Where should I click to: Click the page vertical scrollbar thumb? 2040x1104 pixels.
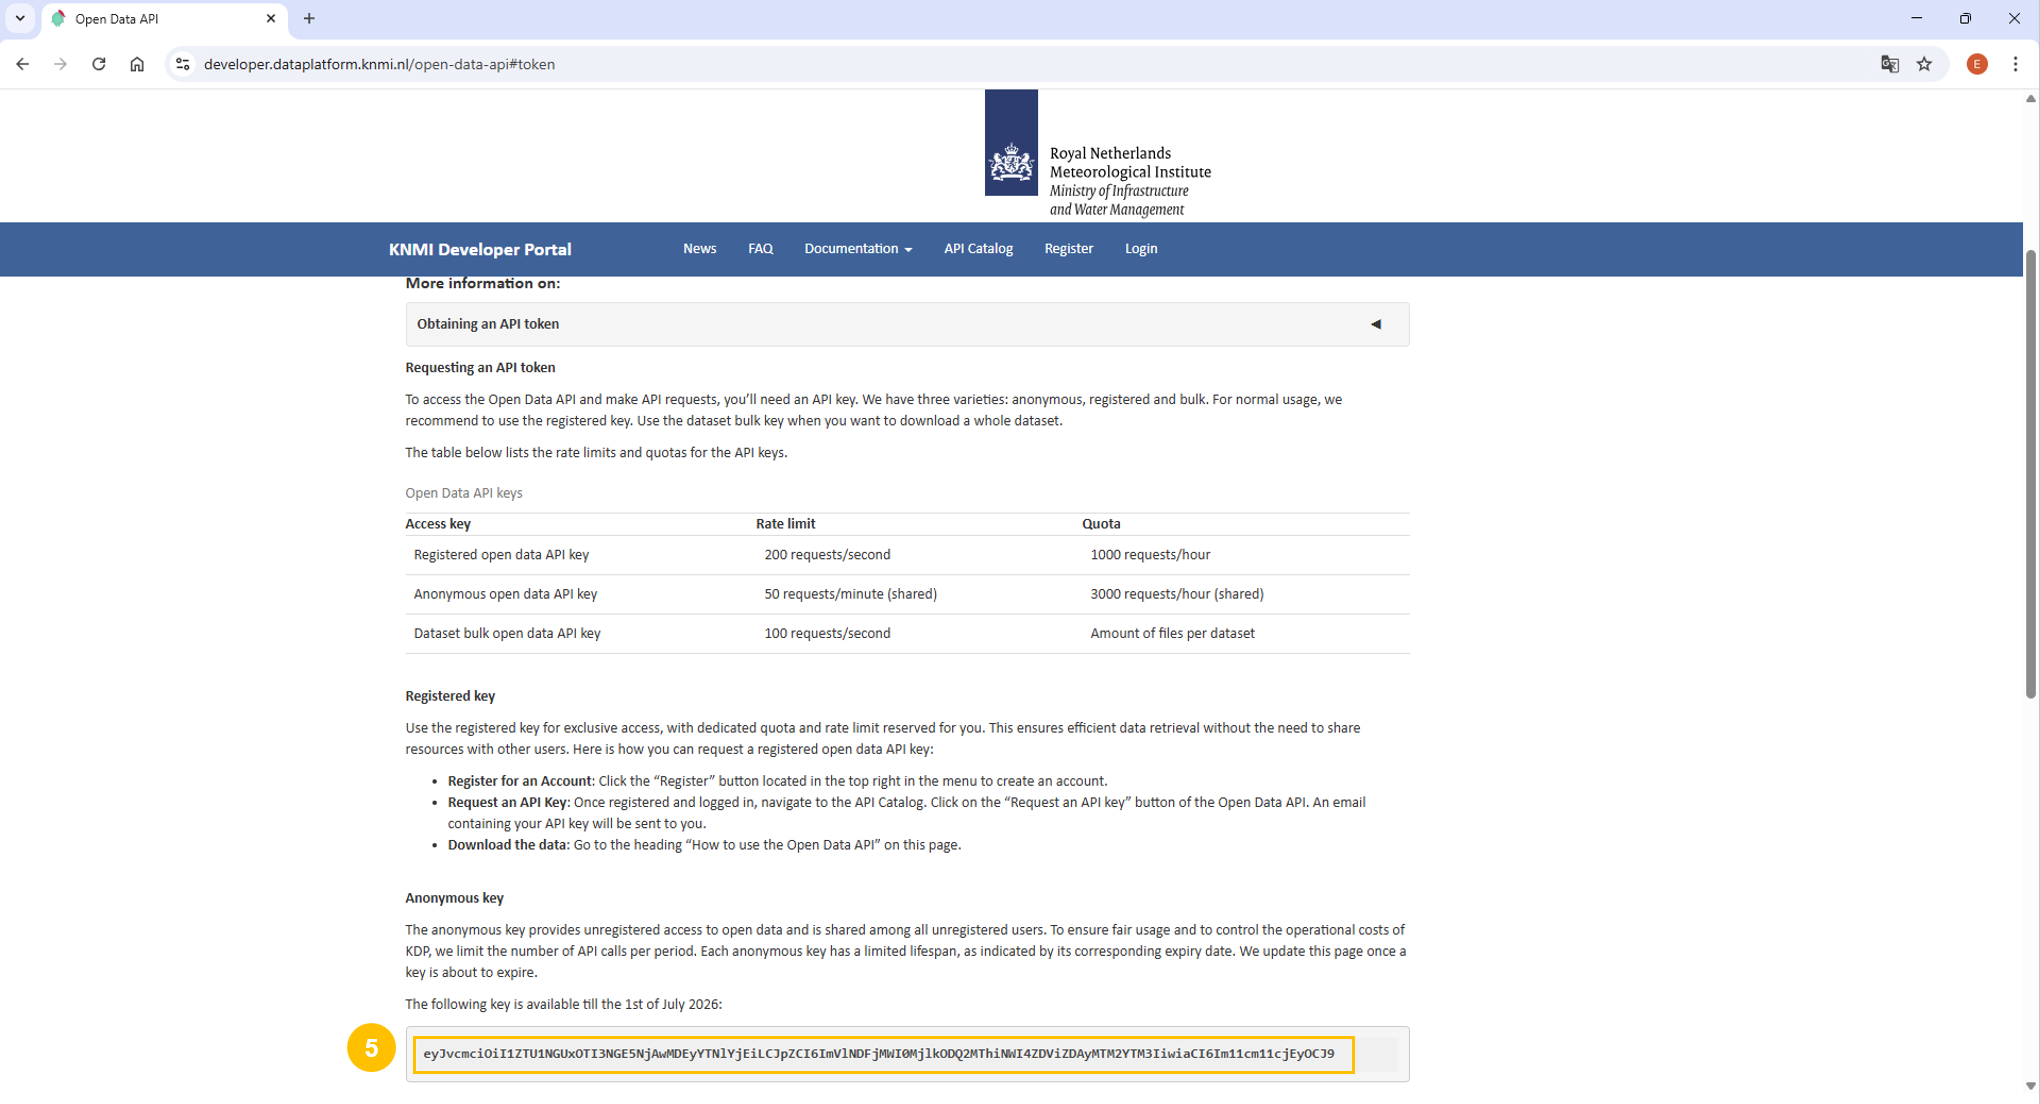coord(2030,475)
